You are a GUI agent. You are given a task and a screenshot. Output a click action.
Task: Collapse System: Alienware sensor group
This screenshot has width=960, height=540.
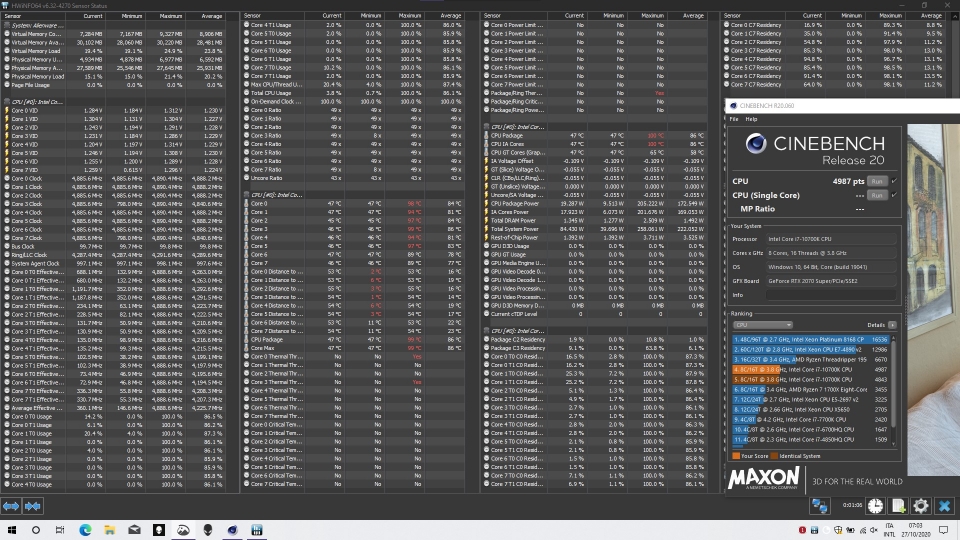tap(7, 26)
